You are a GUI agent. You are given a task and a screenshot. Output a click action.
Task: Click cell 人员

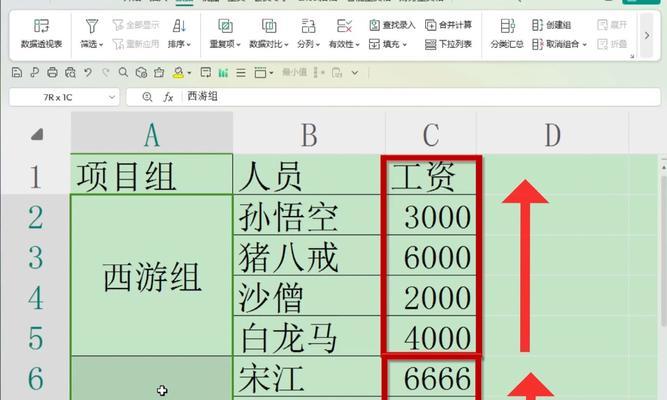[x=307, y=175]
